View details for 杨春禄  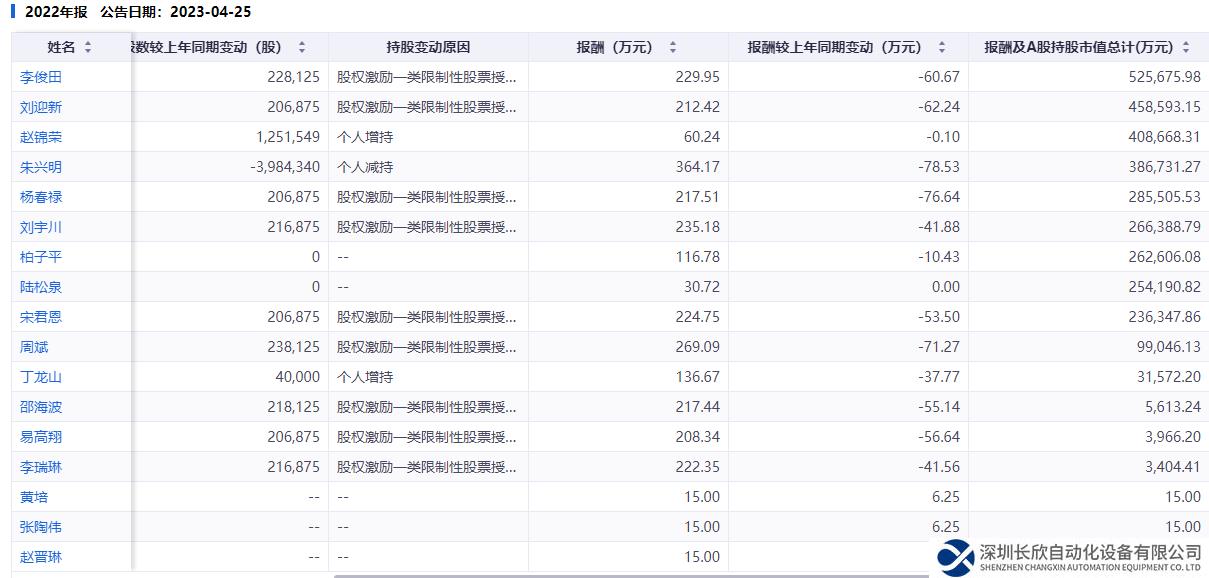click(41, 197)
